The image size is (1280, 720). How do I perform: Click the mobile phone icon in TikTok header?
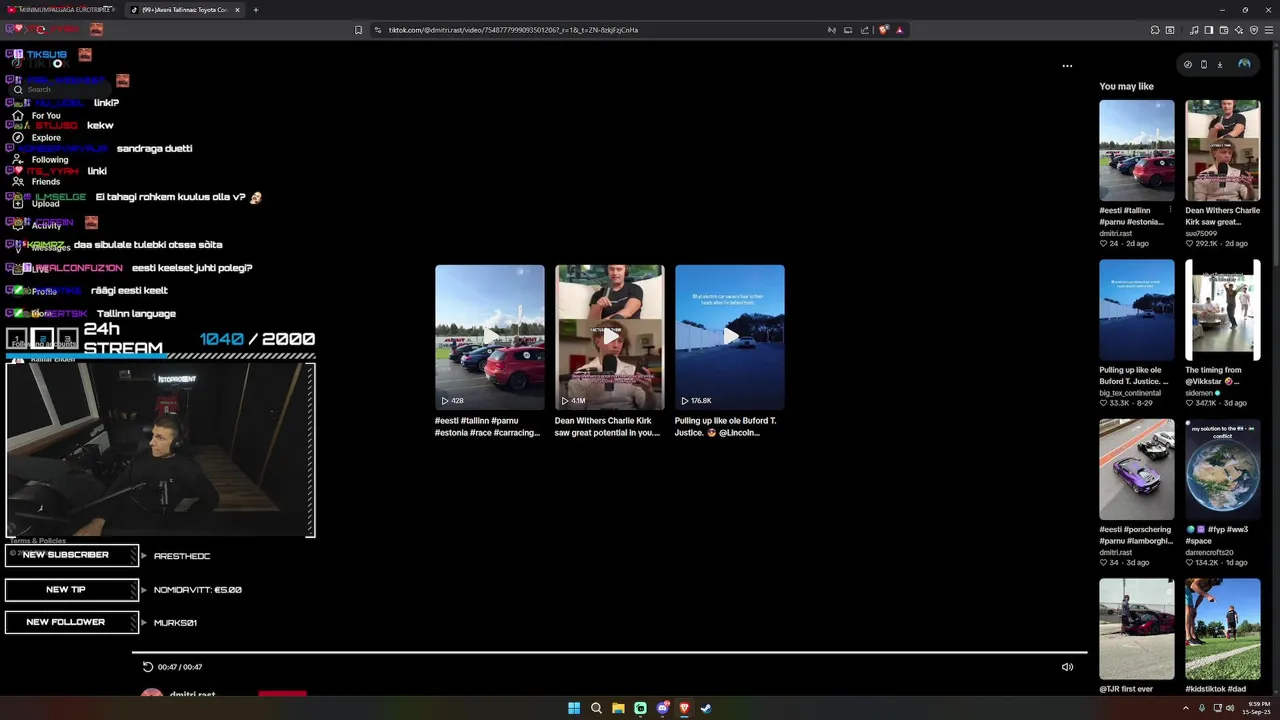[1204, 64]
